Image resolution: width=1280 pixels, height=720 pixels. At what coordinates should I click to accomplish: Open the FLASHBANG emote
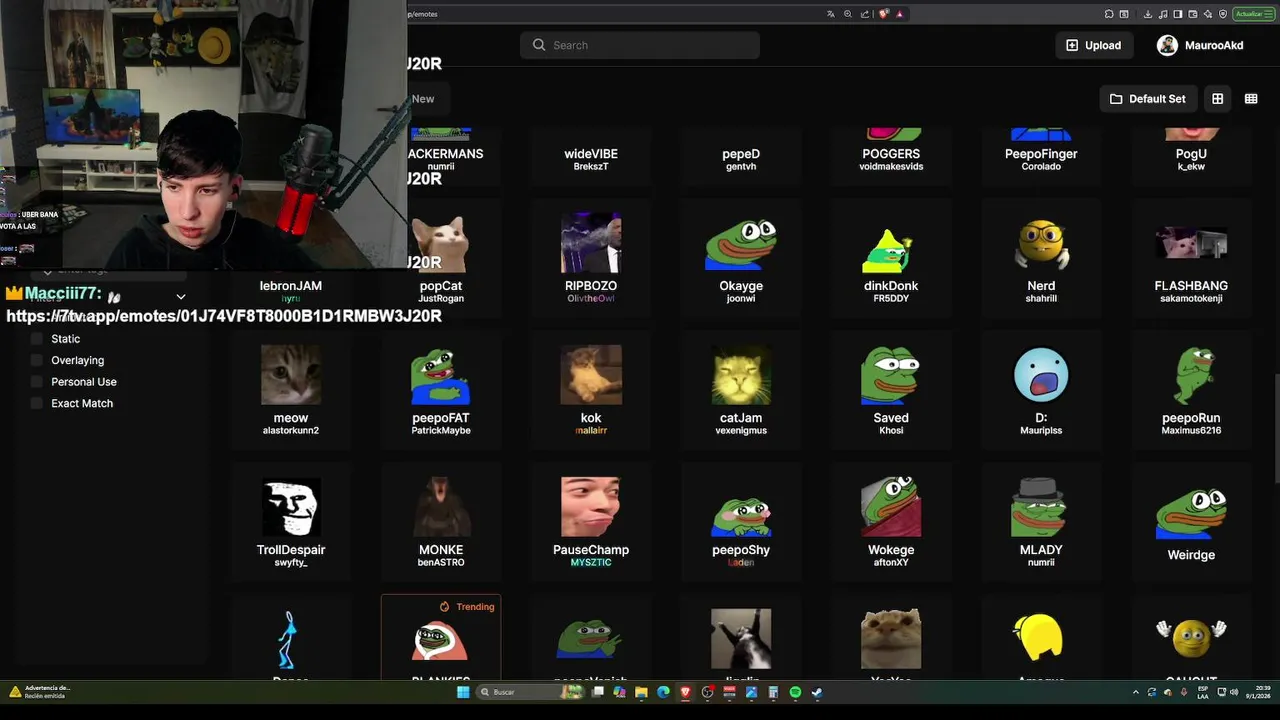point(1191,257)
